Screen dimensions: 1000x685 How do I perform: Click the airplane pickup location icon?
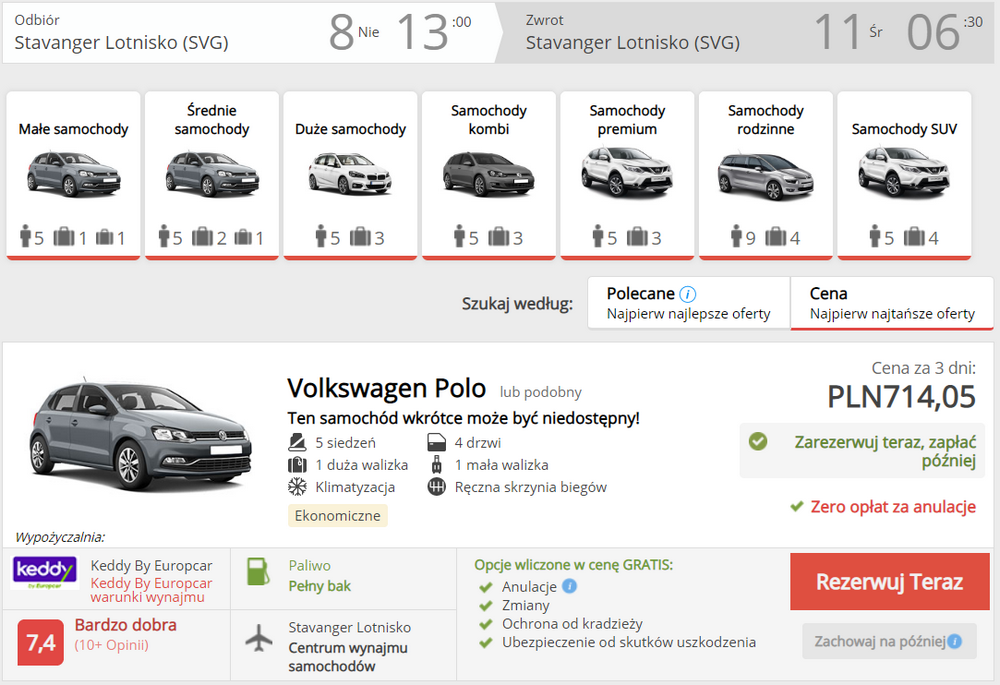coord(259,638)
